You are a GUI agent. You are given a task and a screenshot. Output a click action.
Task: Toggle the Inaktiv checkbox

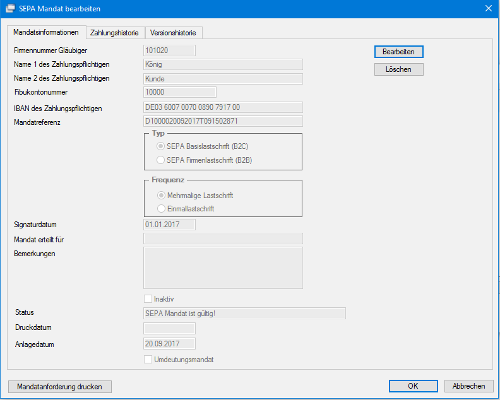(x=148, y=299)
